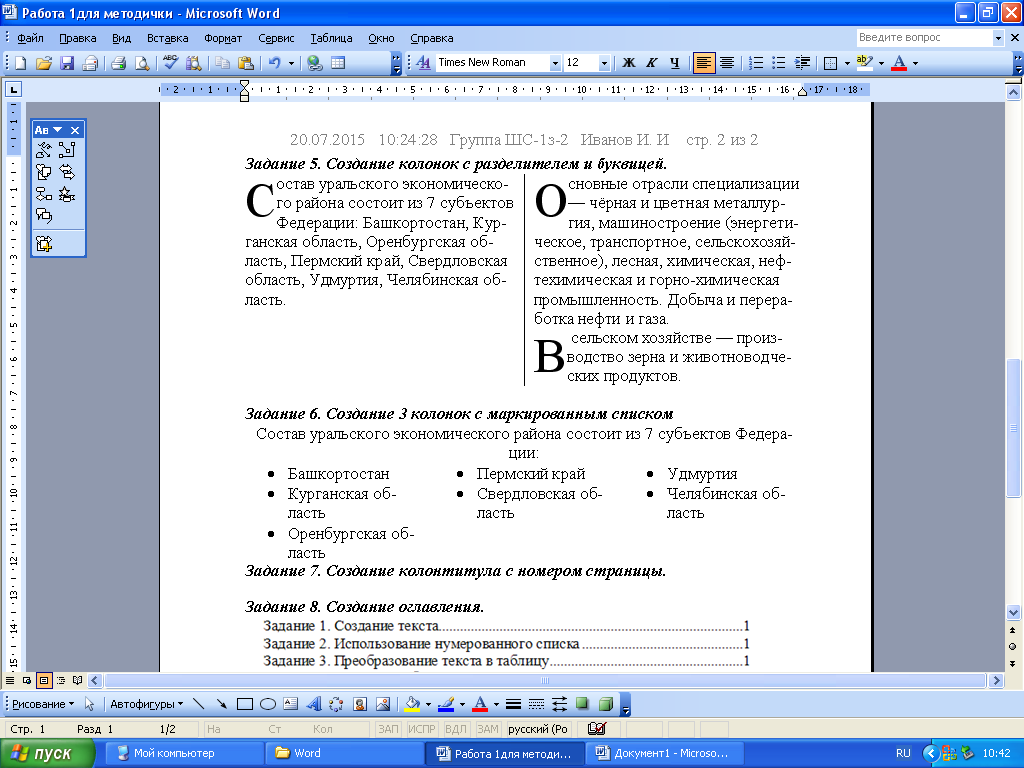Image resolution: width=1024 pixels, height=768 pixels.
Task: Insert WordArt object
Action: (313, 704)
